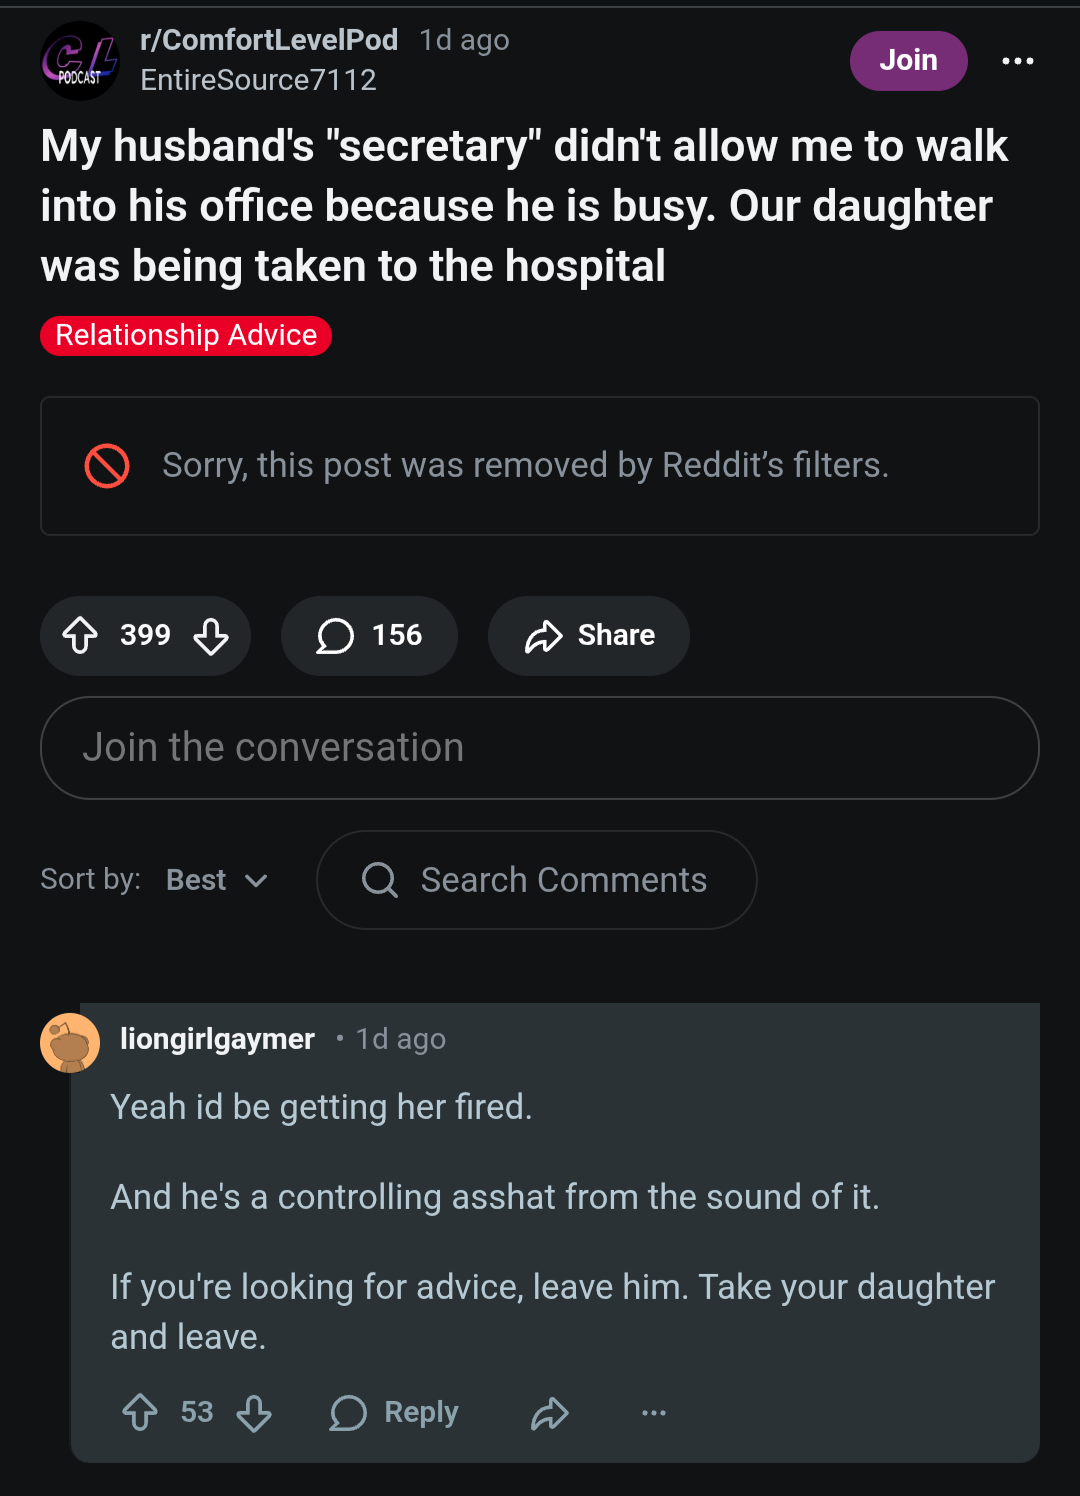Downvote the husband's secretary post
This screenshot has width=1080, height=1496.
(x=211, y=635)
